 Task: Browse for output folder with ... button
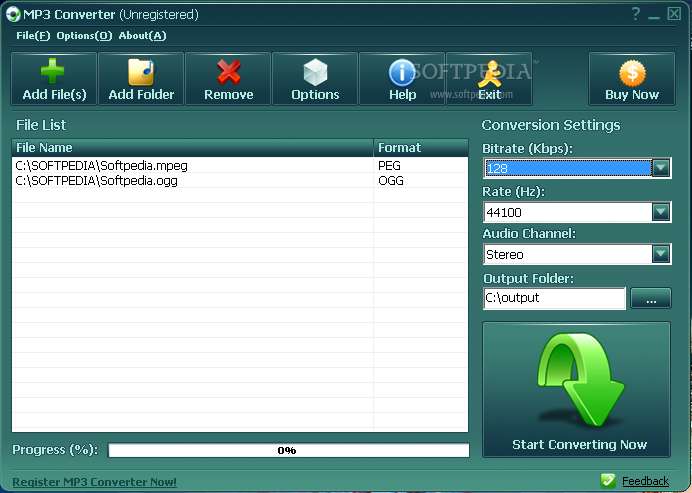[650, 298]
